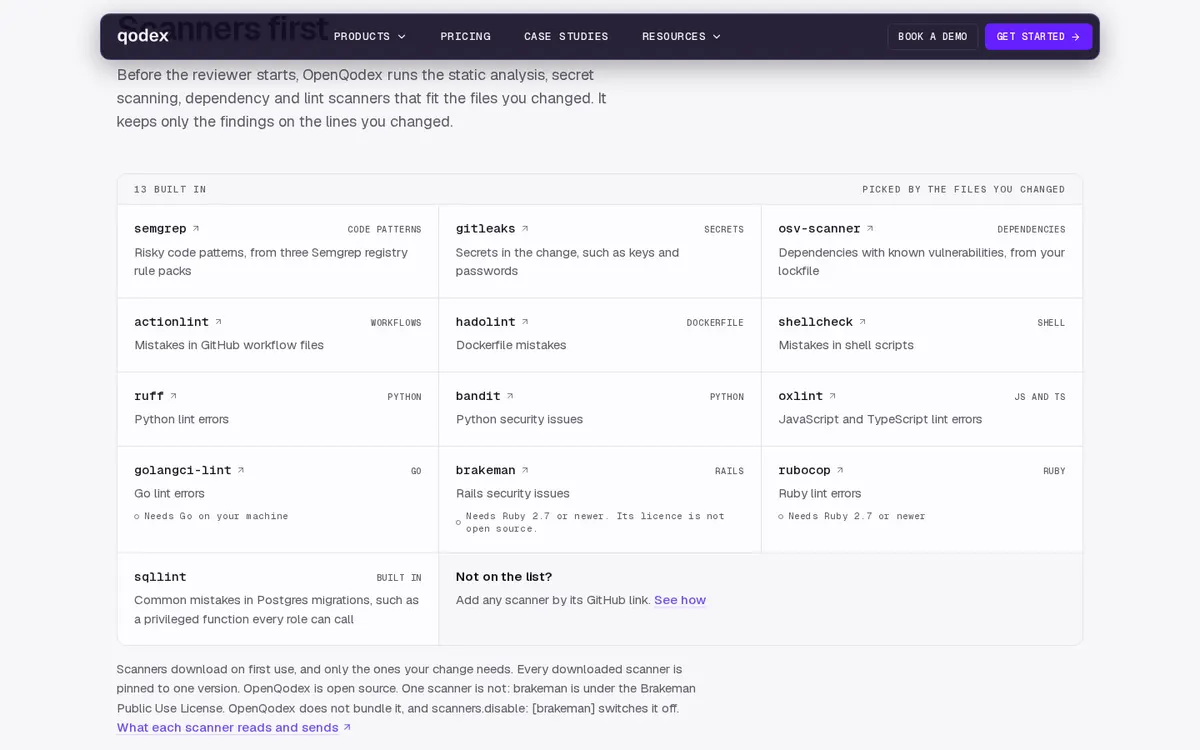The width and height of the screenshot is (1200, 750).
Task: Click PICKED BY THE FILES YOU CHANGED label
Action: (964, 190)
